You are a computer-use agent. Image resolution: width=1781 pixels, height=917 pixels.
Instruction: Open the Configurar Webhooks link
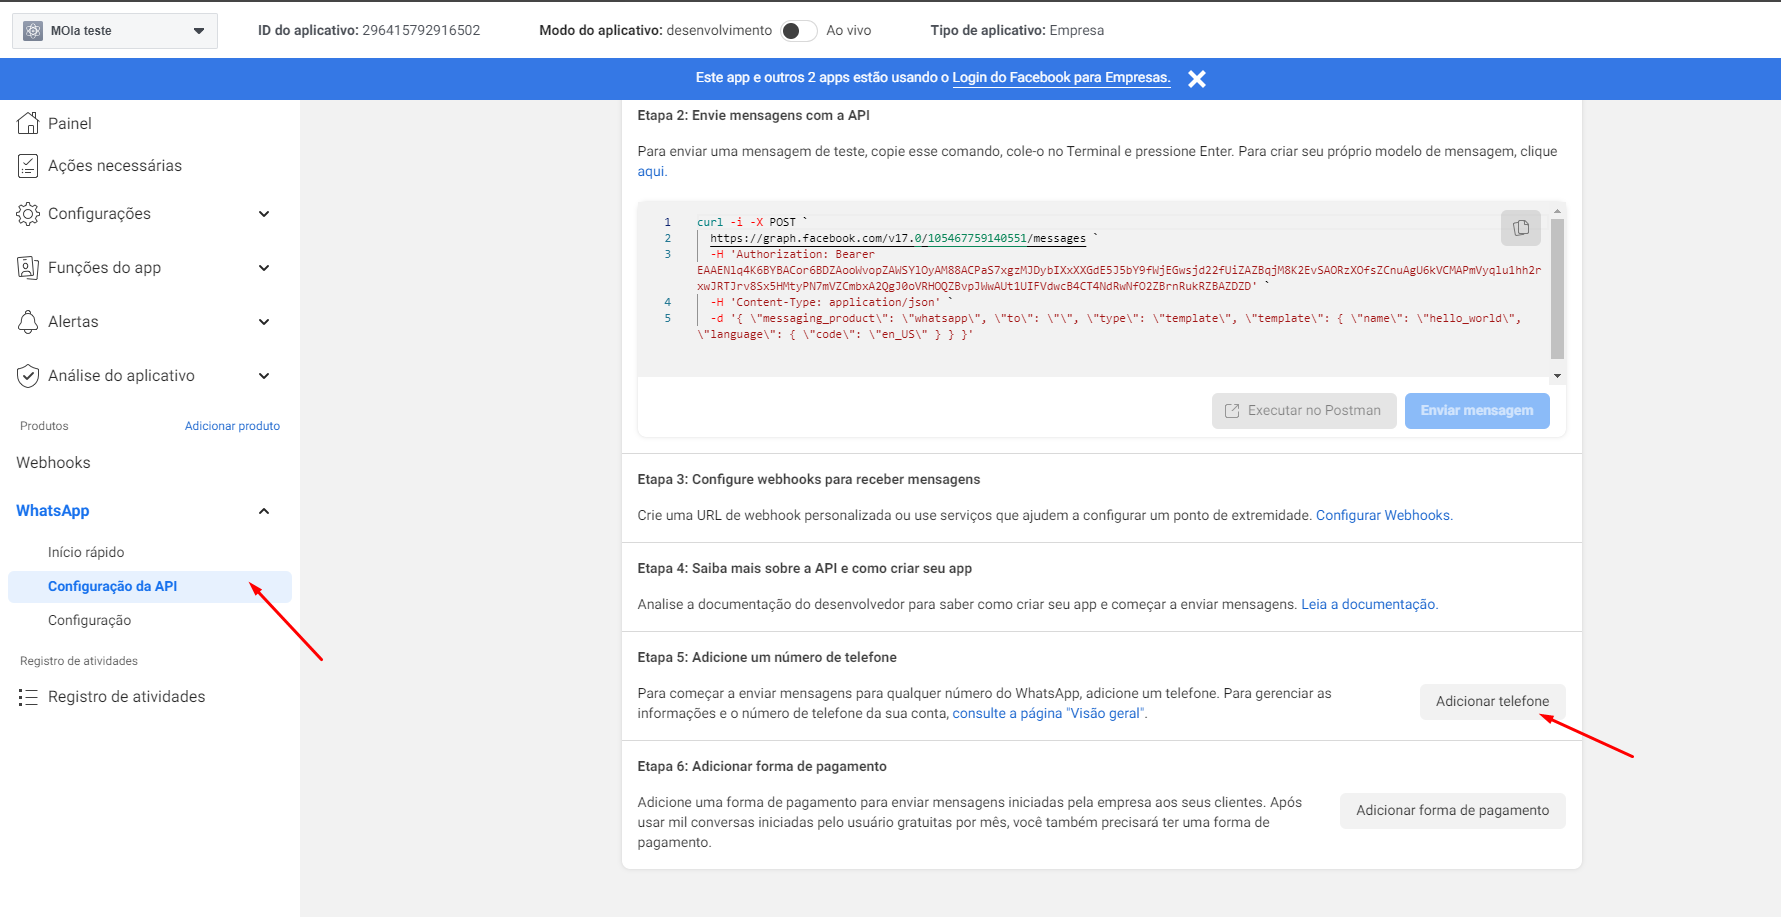click(1384, 515)
